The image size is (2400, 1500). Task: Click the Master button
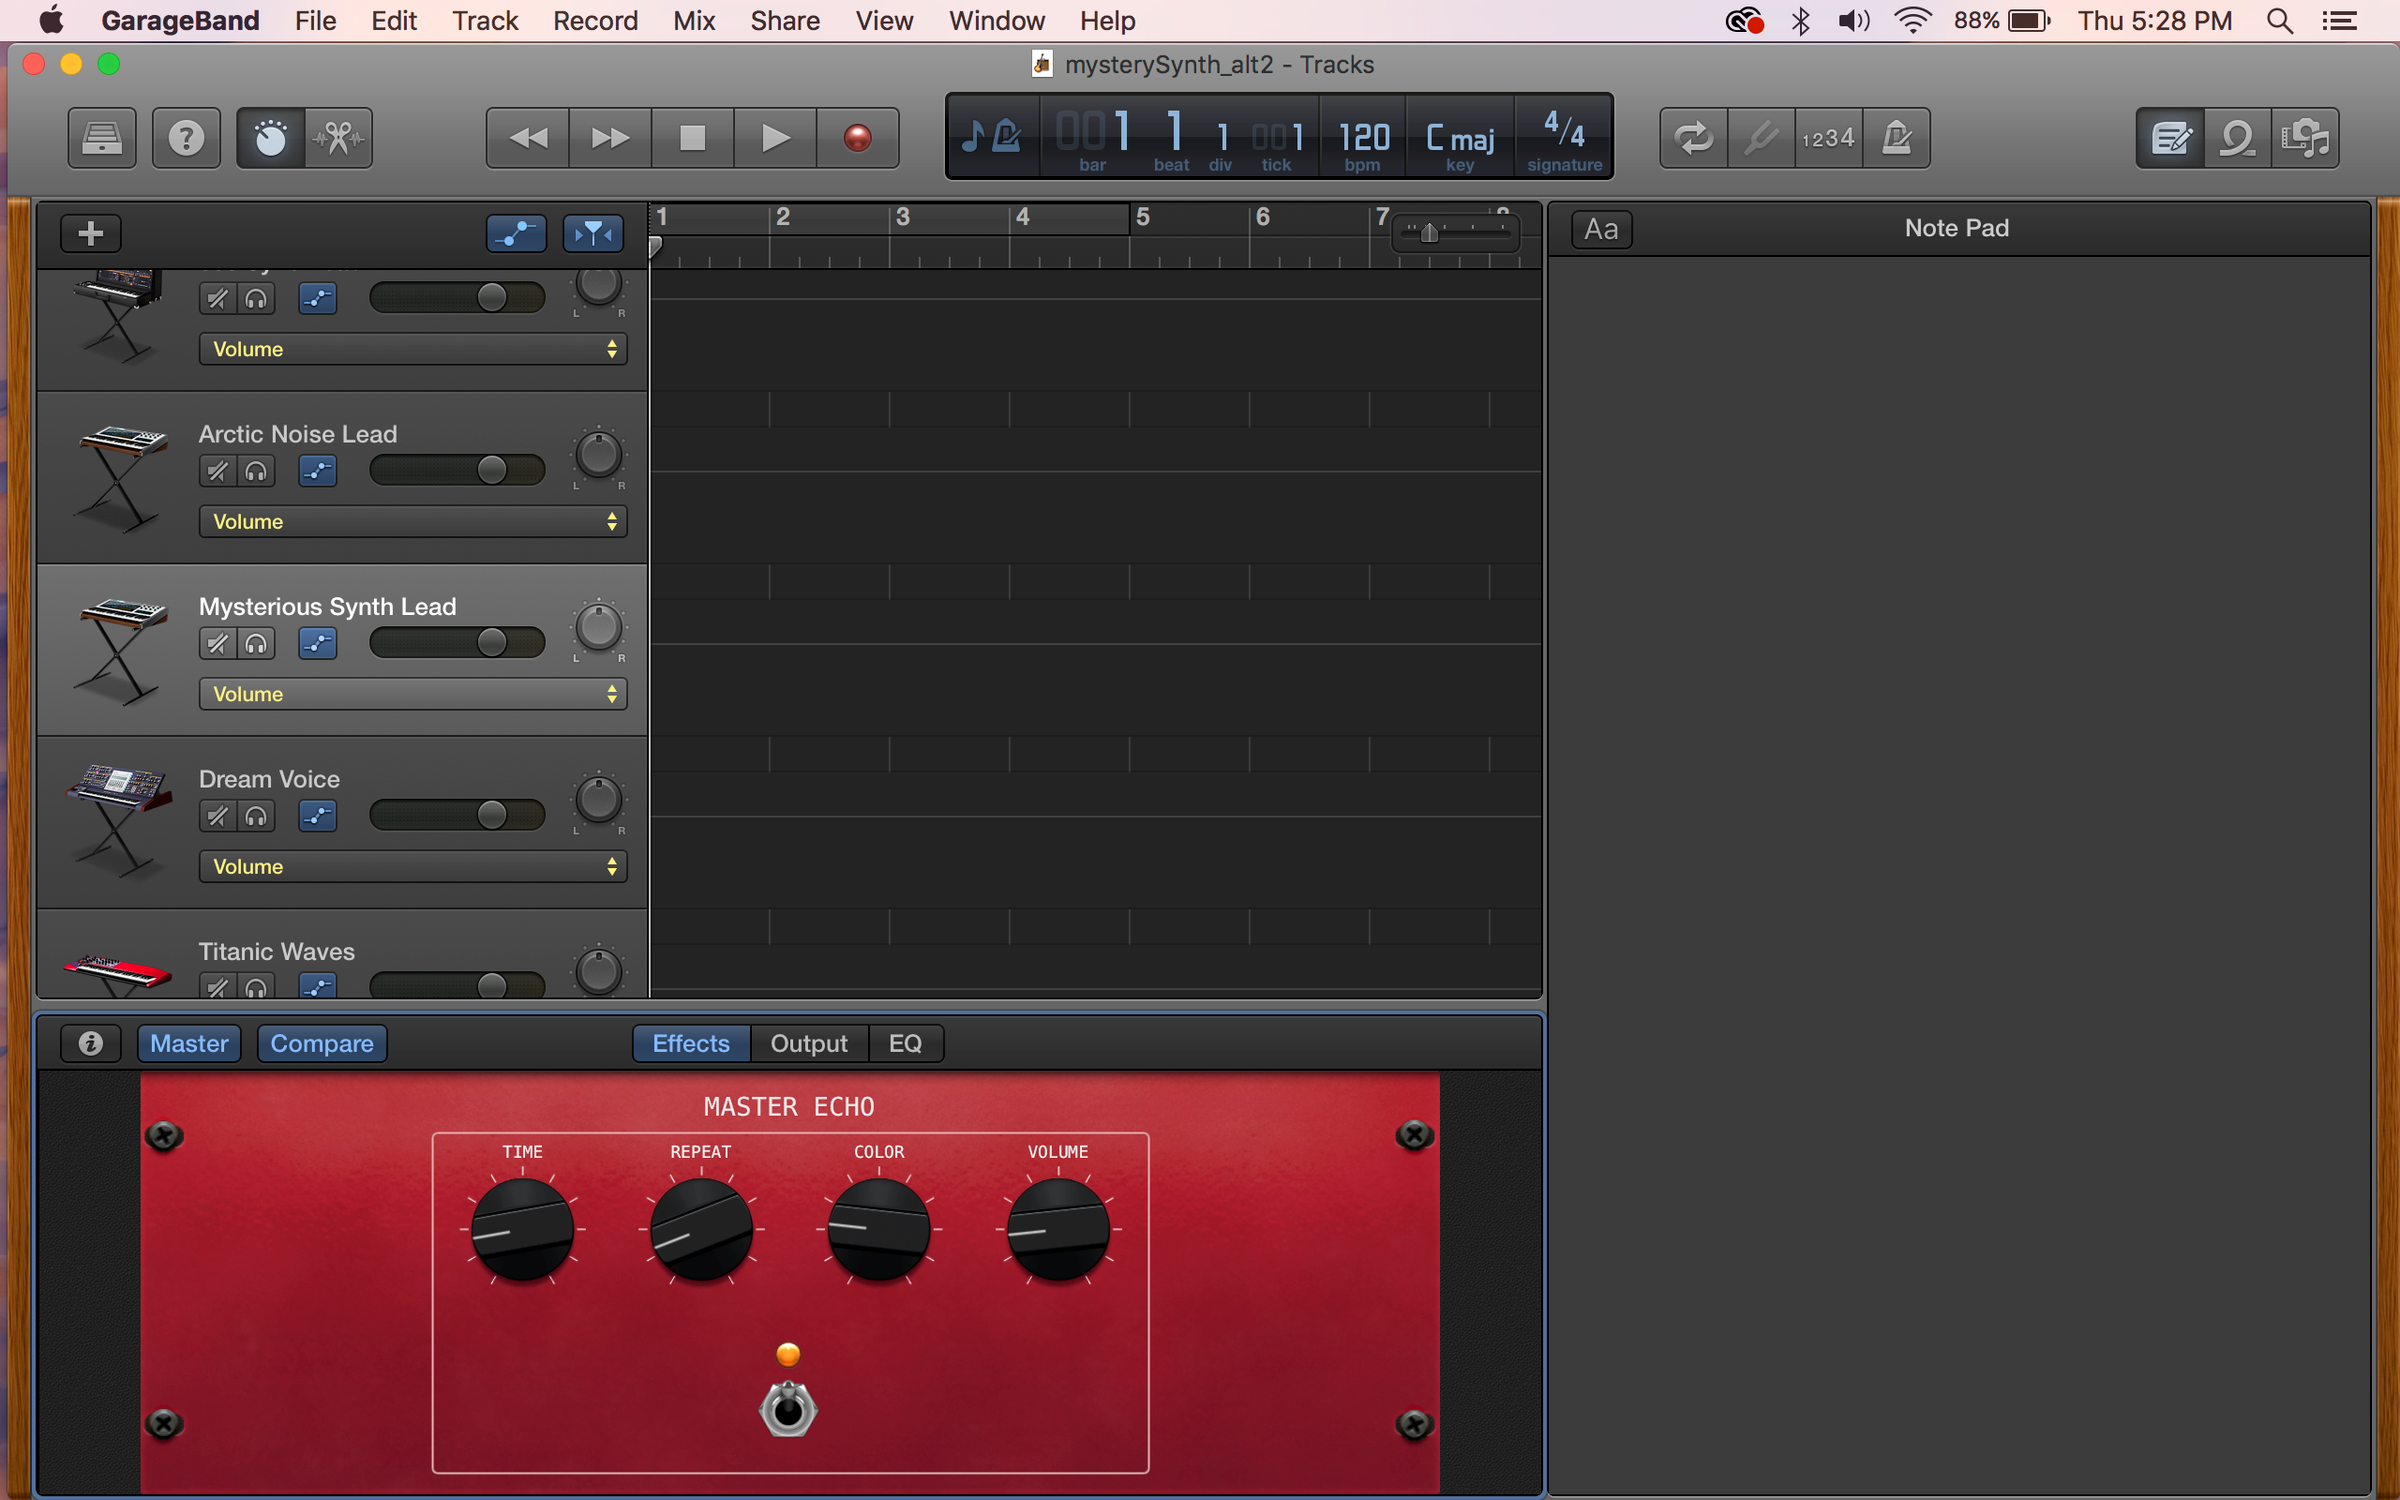click(x=189, y=1043)
